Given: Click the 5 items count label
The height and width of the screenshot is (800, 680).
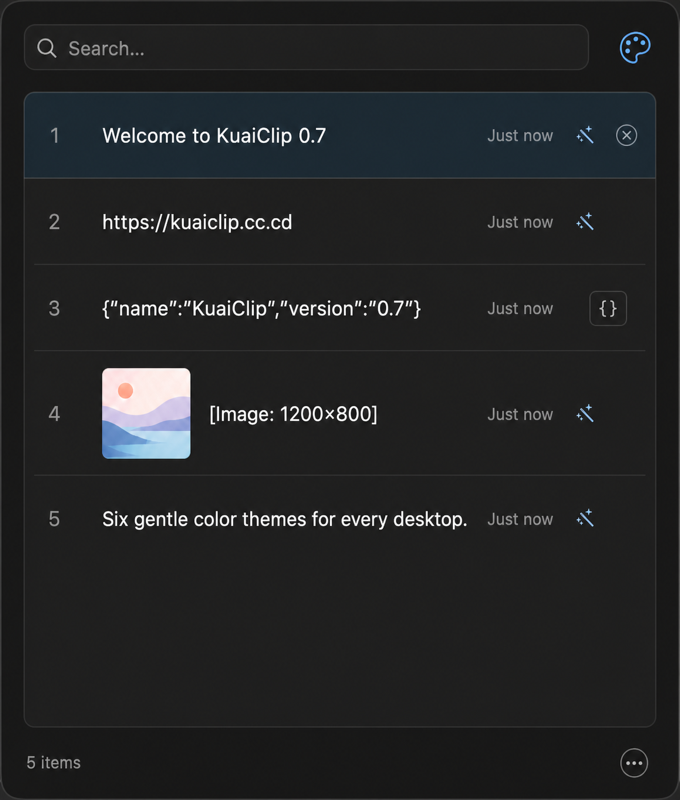Looking at the screenshot, I should pos(54,763).
